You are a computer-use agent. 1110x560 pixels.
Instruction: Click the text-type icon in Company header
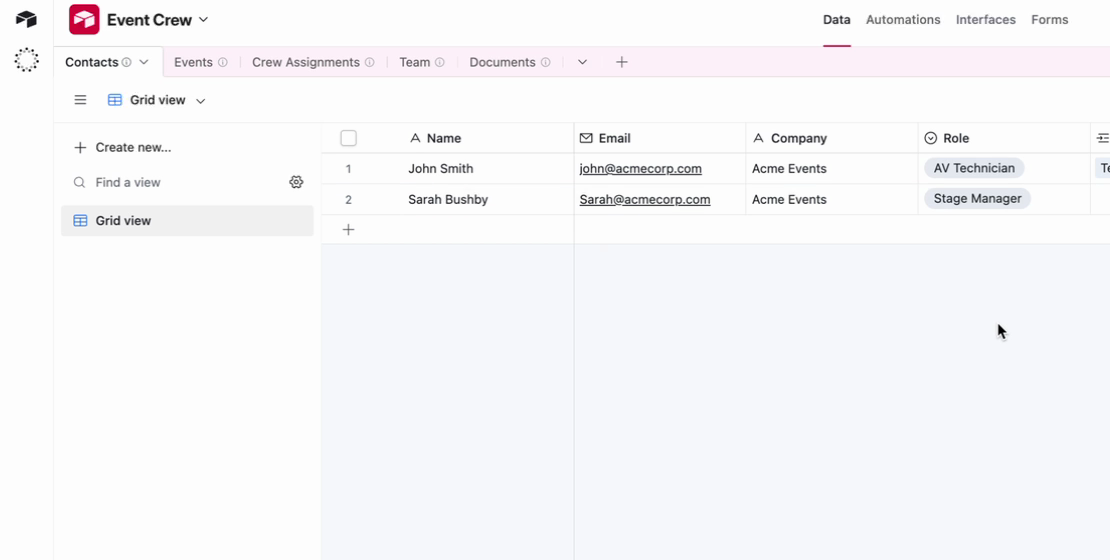coord(758,138)
